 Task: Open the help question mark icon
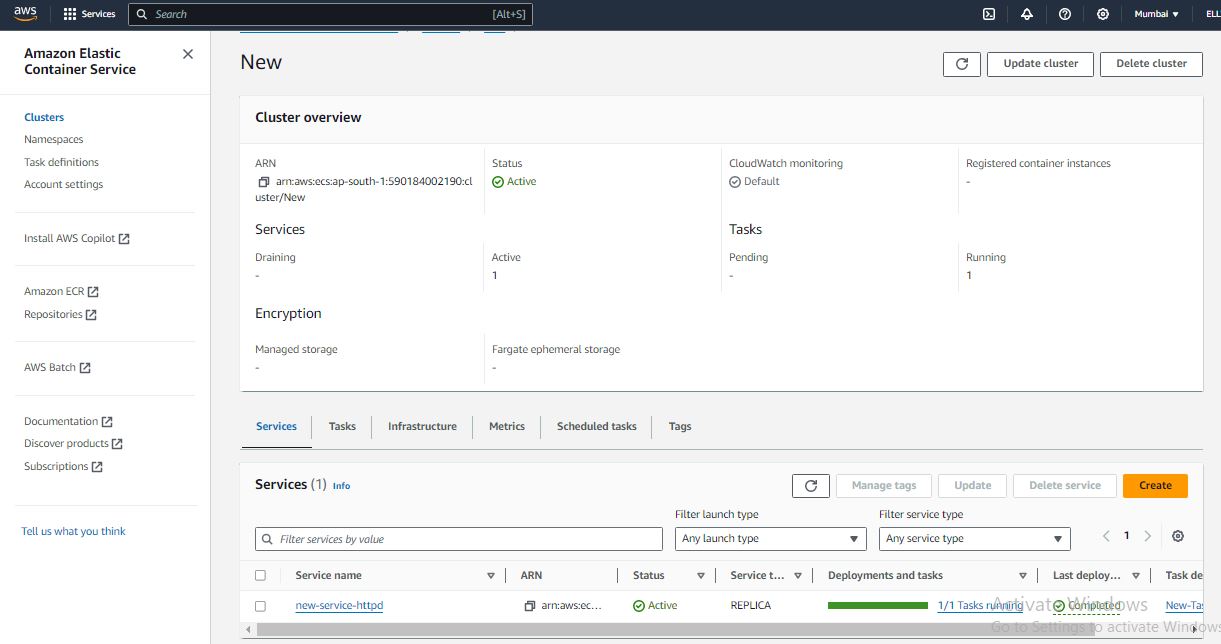(x=1064, y=14)
